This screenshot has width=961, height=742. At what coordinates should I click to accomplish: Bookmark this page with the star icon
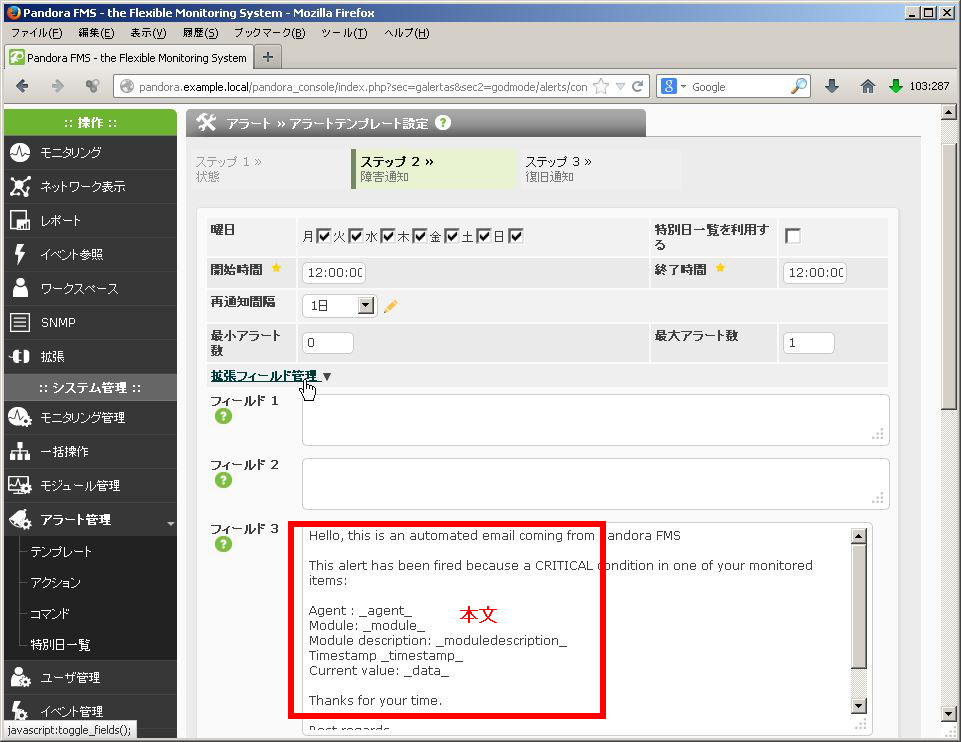602,86
